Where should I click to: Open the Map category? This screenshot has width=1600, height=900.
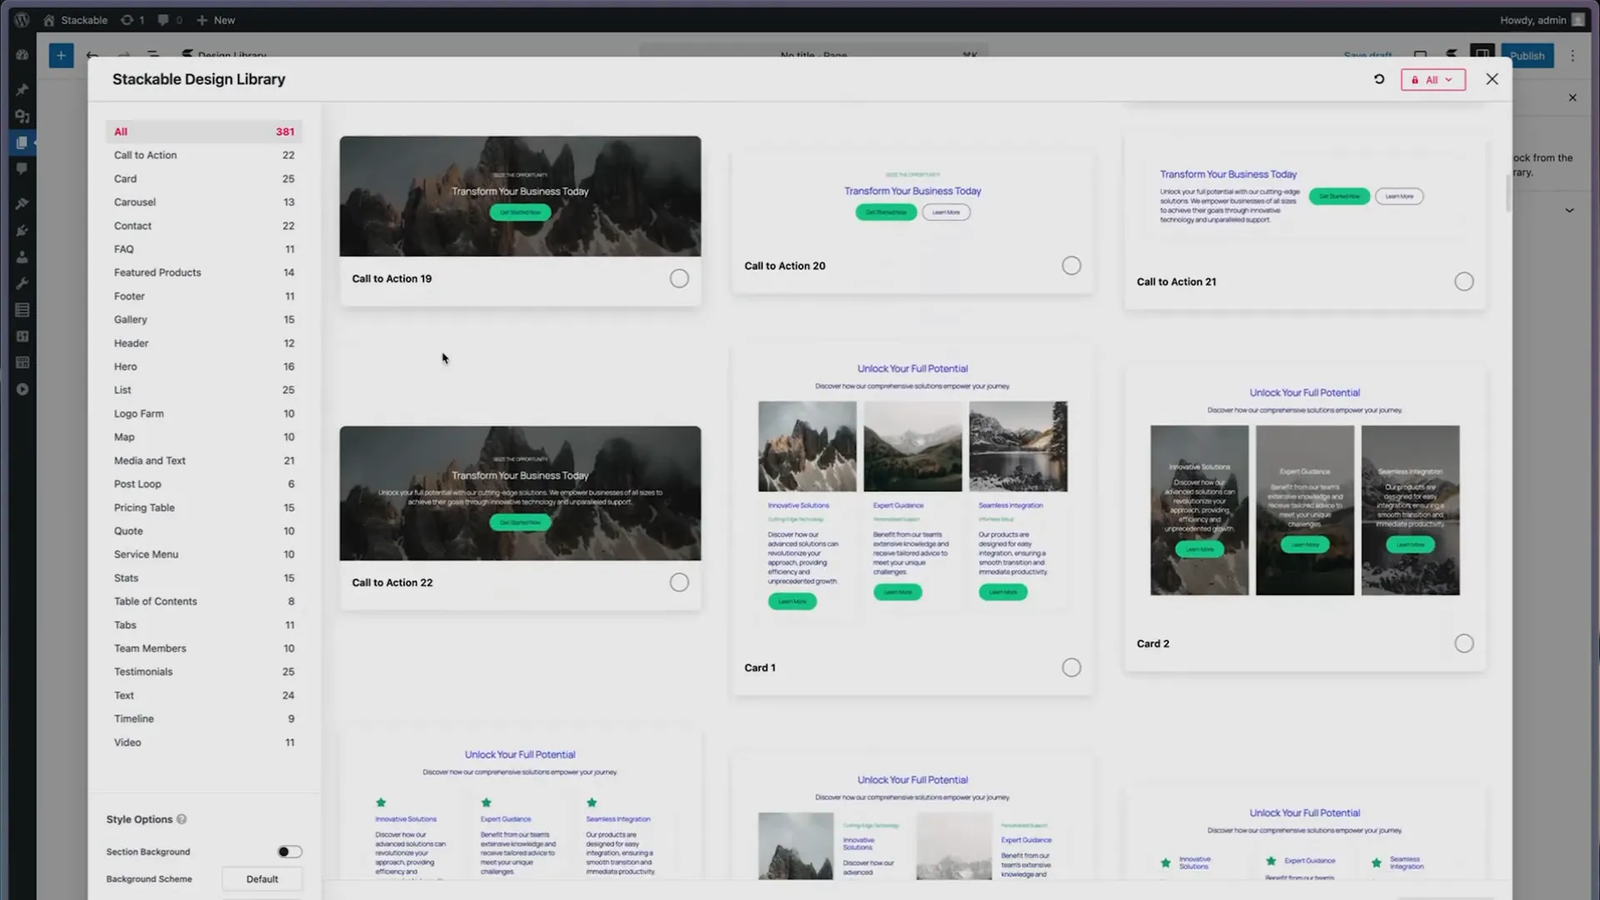tap(204, 437)
